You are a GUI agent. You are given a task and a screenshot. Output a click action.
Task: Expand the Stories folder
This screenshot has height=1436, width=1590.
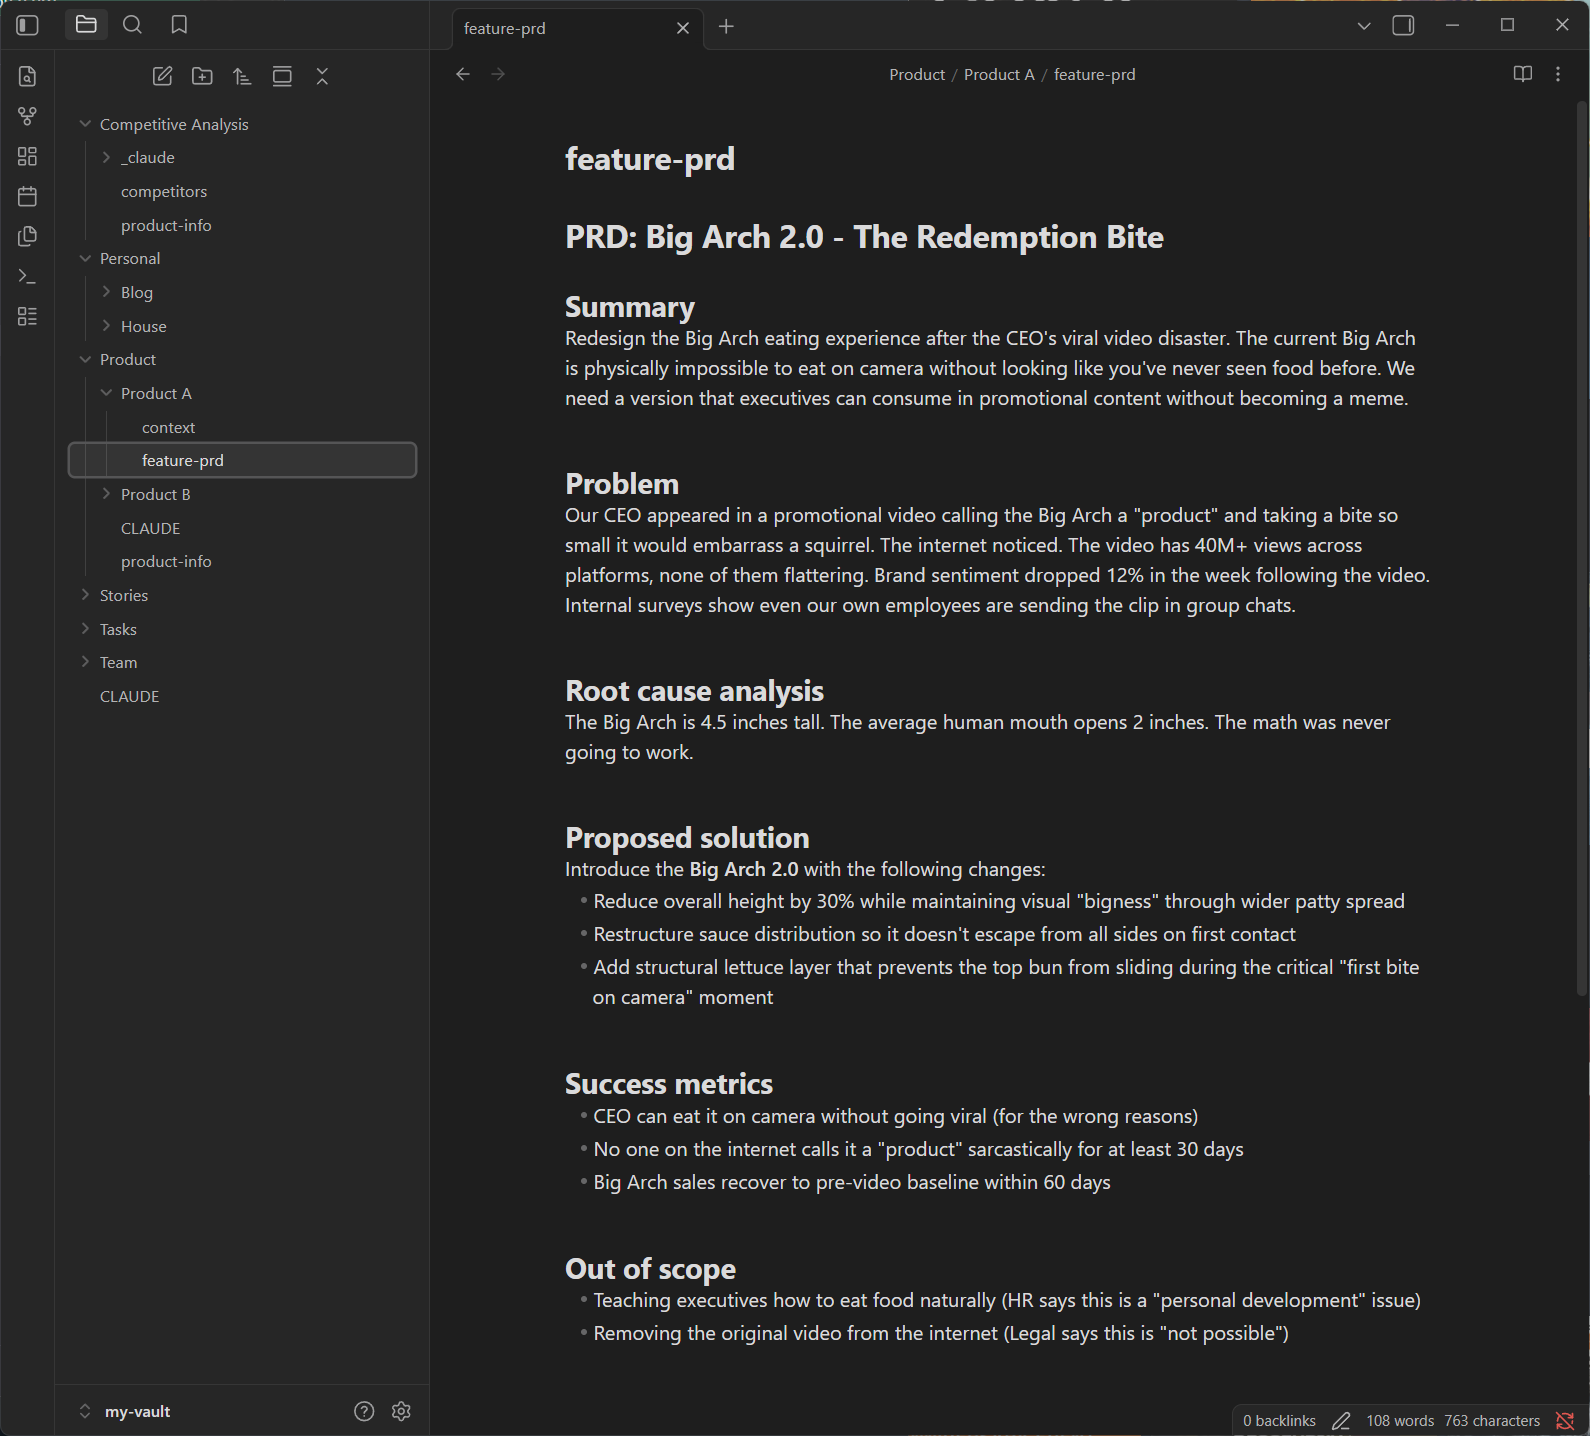click(86, 595)
